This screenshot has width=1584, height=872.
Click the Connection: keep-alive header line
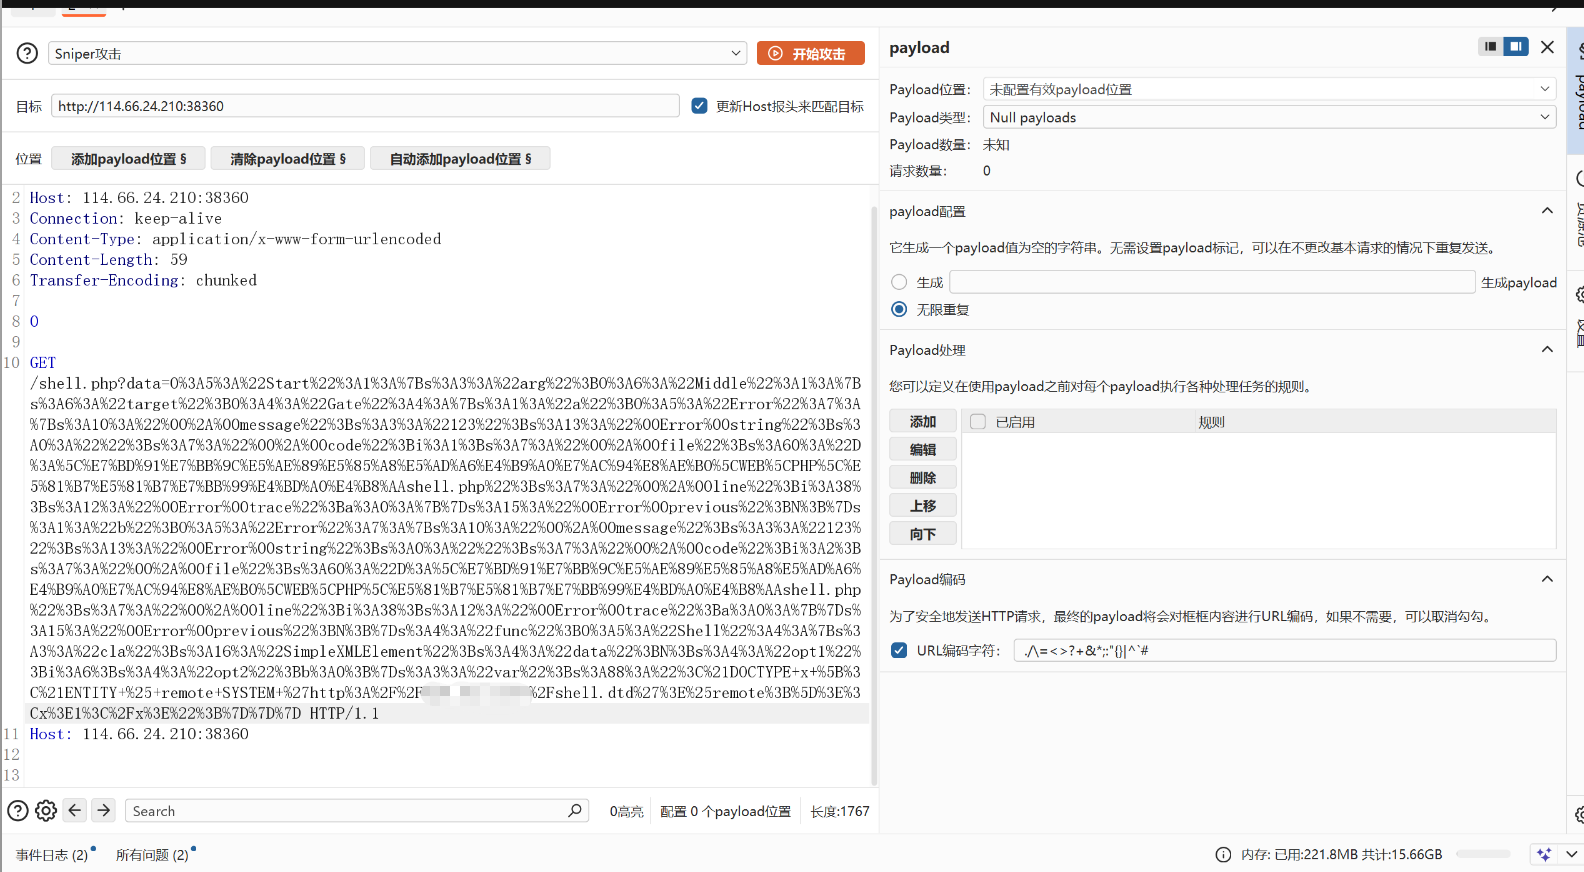pyautogui.click(x=126, y=218)
